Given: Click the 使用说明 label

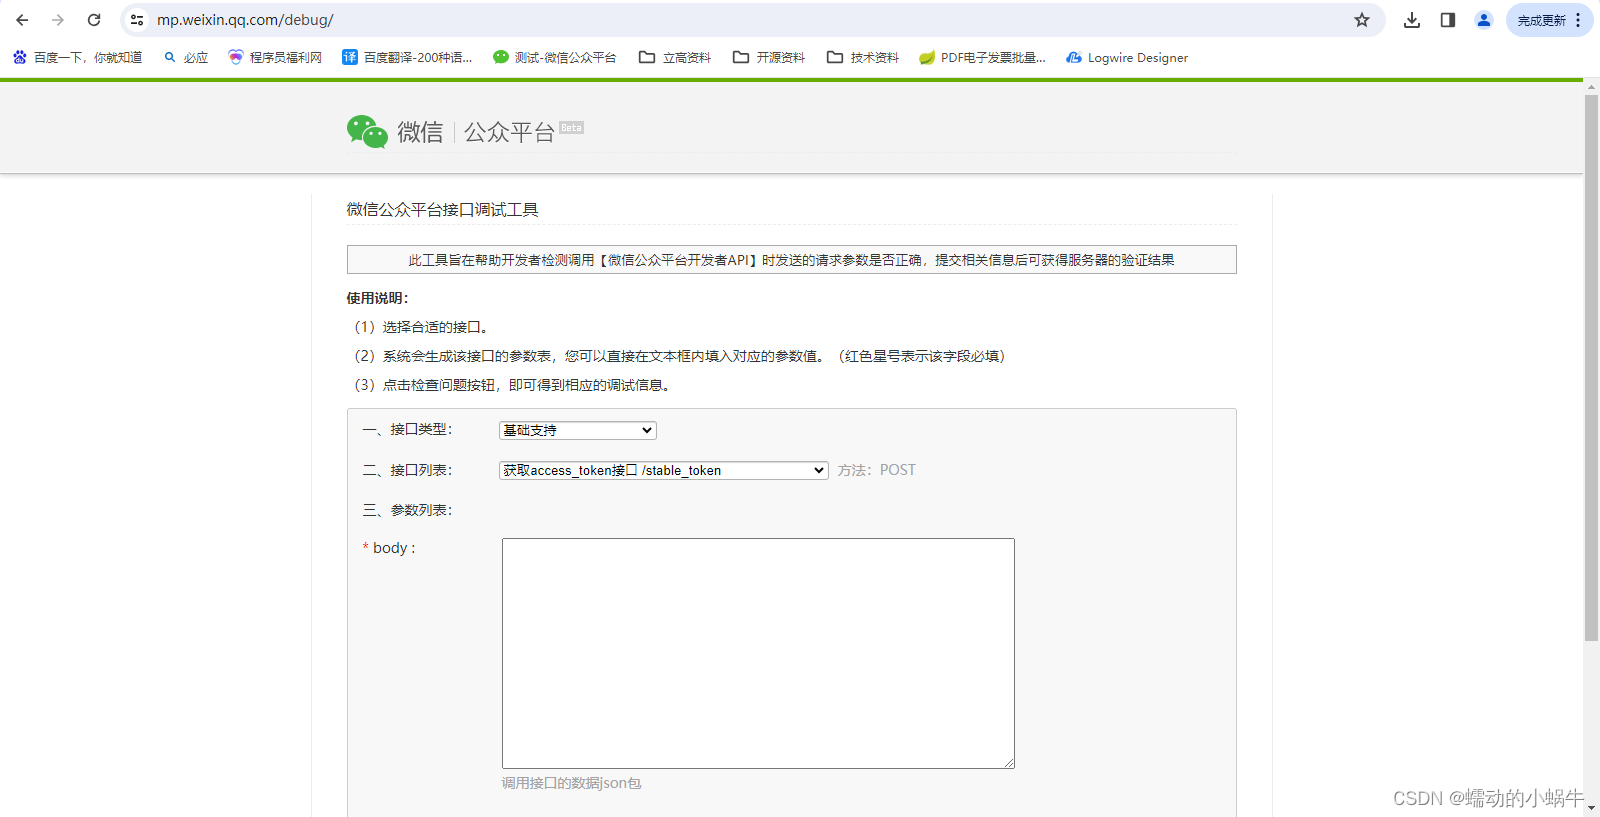Looking at the screenshot, I should coord(377,298).
